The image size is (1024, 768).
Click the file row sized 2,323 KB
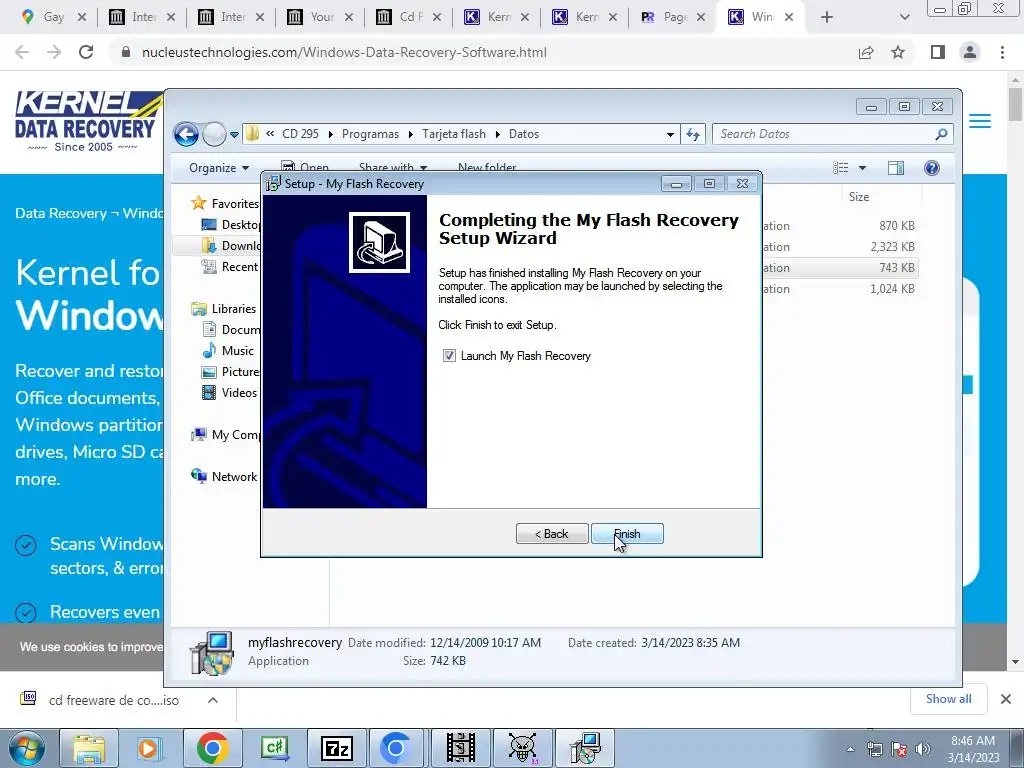pyautogui.click(x=839, y=247)
